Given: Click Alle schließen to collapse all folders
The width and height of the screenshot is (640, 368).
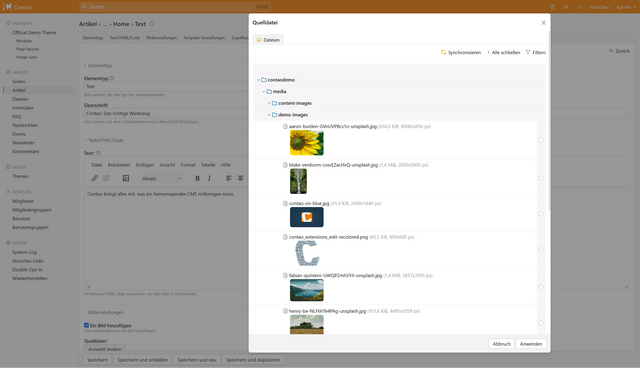Looking at the screenshot, I should 504,52.
